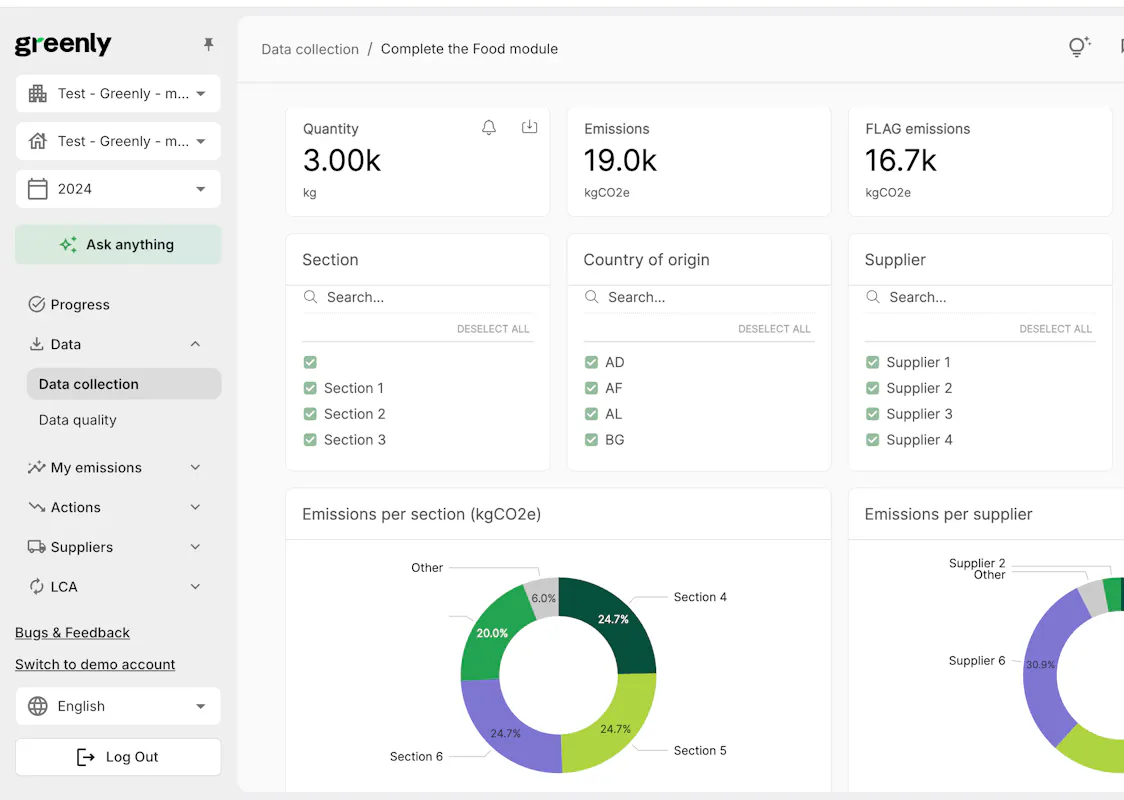1124x800 pixels.
Task: Uncheck the AD country checkbox
Action: (591, 362)
